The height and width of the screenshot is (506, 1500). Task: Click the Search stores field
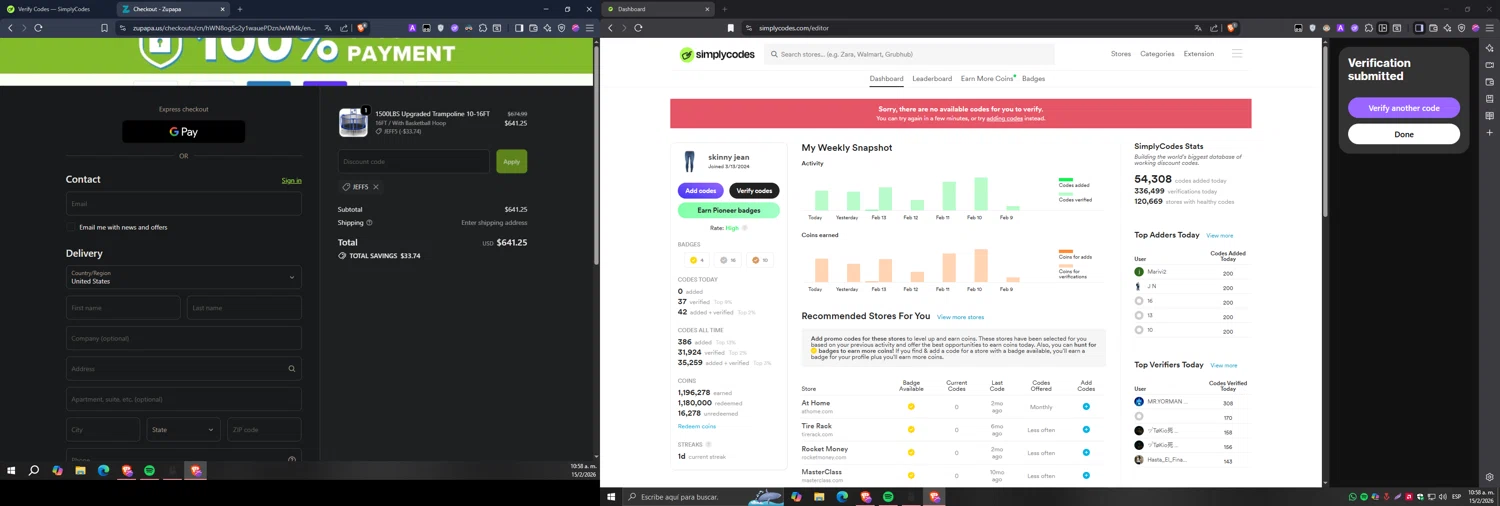coord(910,54)
